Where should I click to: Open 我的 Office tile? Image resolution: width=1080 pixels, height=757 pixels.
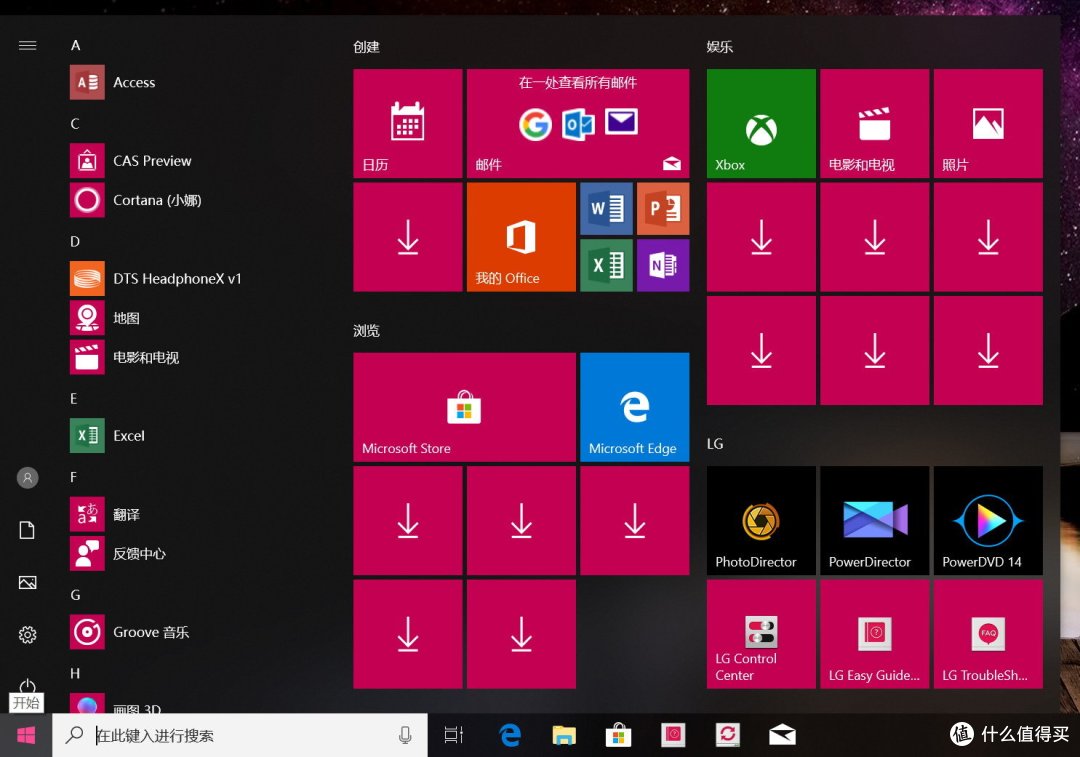click(x=521, y=237)
